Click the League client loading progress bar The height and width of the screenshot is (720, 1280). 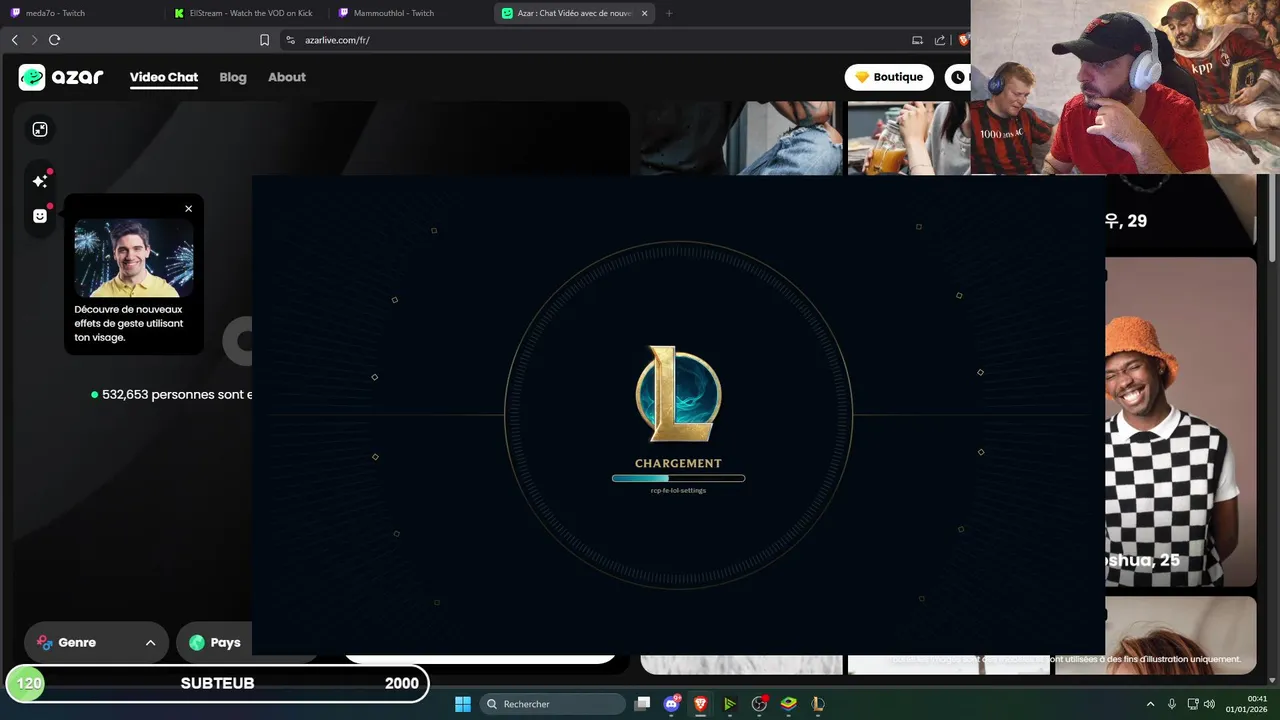tap(678, 478)
